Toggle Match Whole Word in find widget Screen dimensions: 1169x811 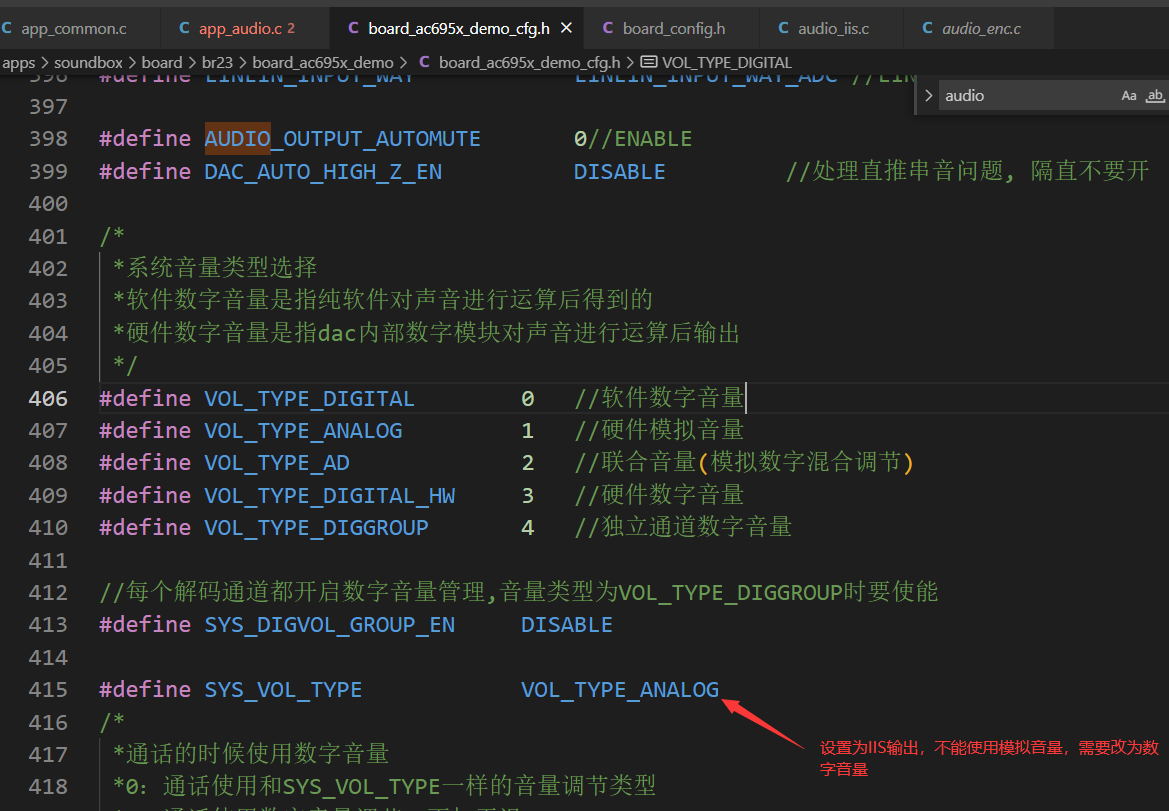(x=1155, y=95)
